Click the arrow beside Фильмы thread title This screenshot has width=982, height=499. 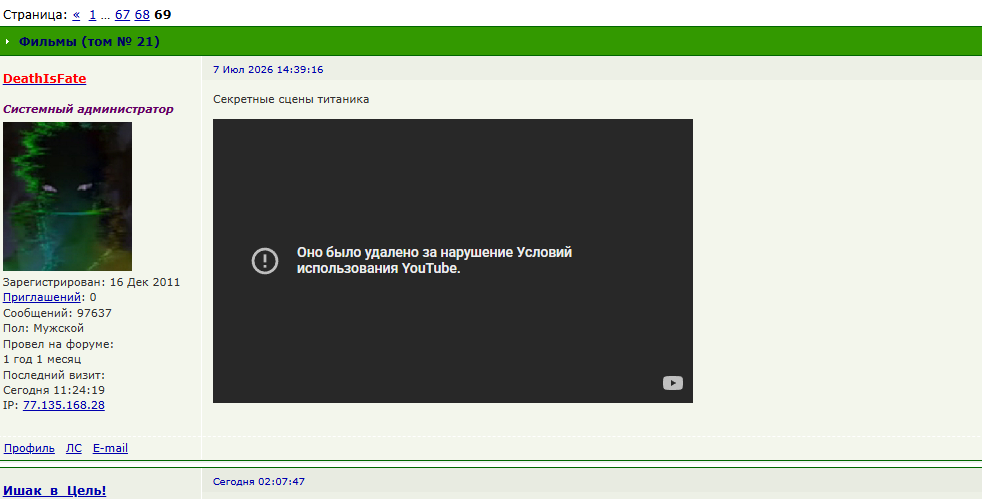8,42
